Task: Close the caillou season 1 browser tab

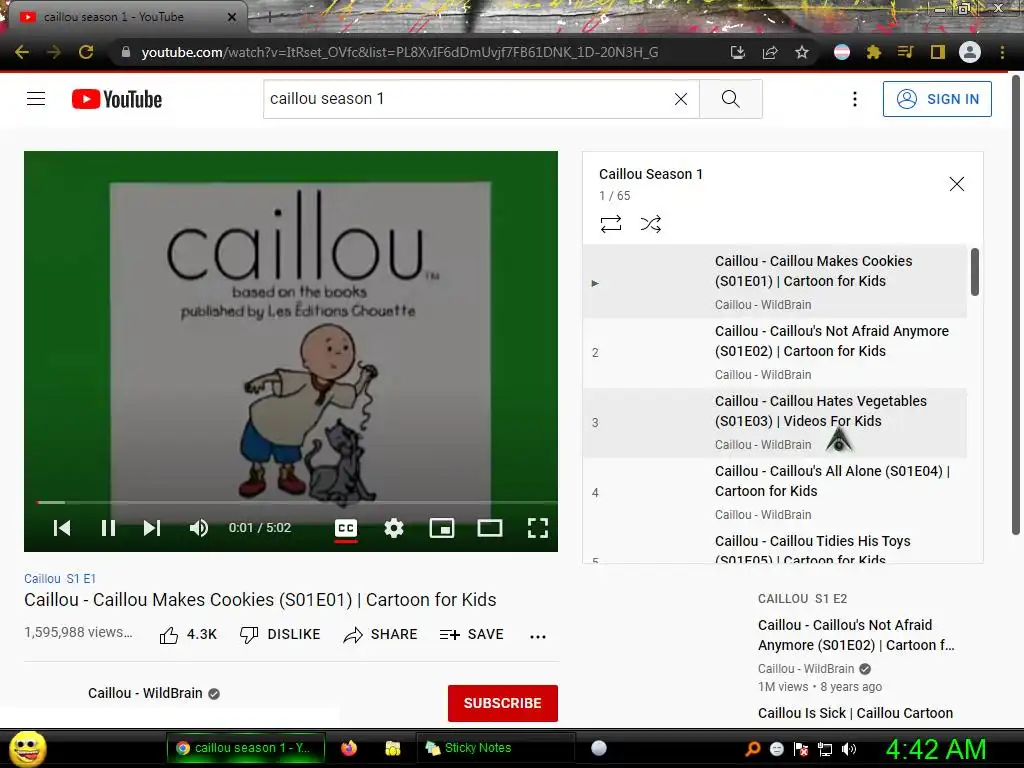Action: 232,17
